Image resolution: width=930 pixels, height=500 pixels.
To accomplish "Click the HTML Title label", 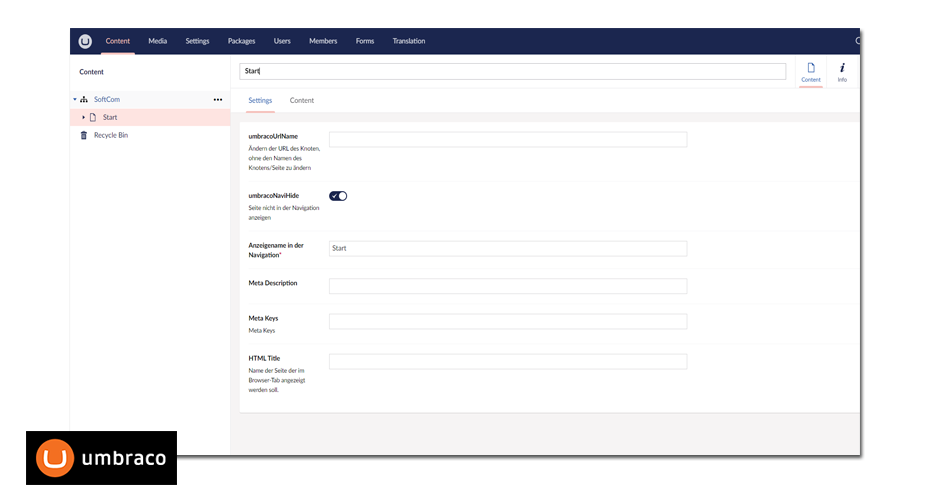I will click(264, 358).
